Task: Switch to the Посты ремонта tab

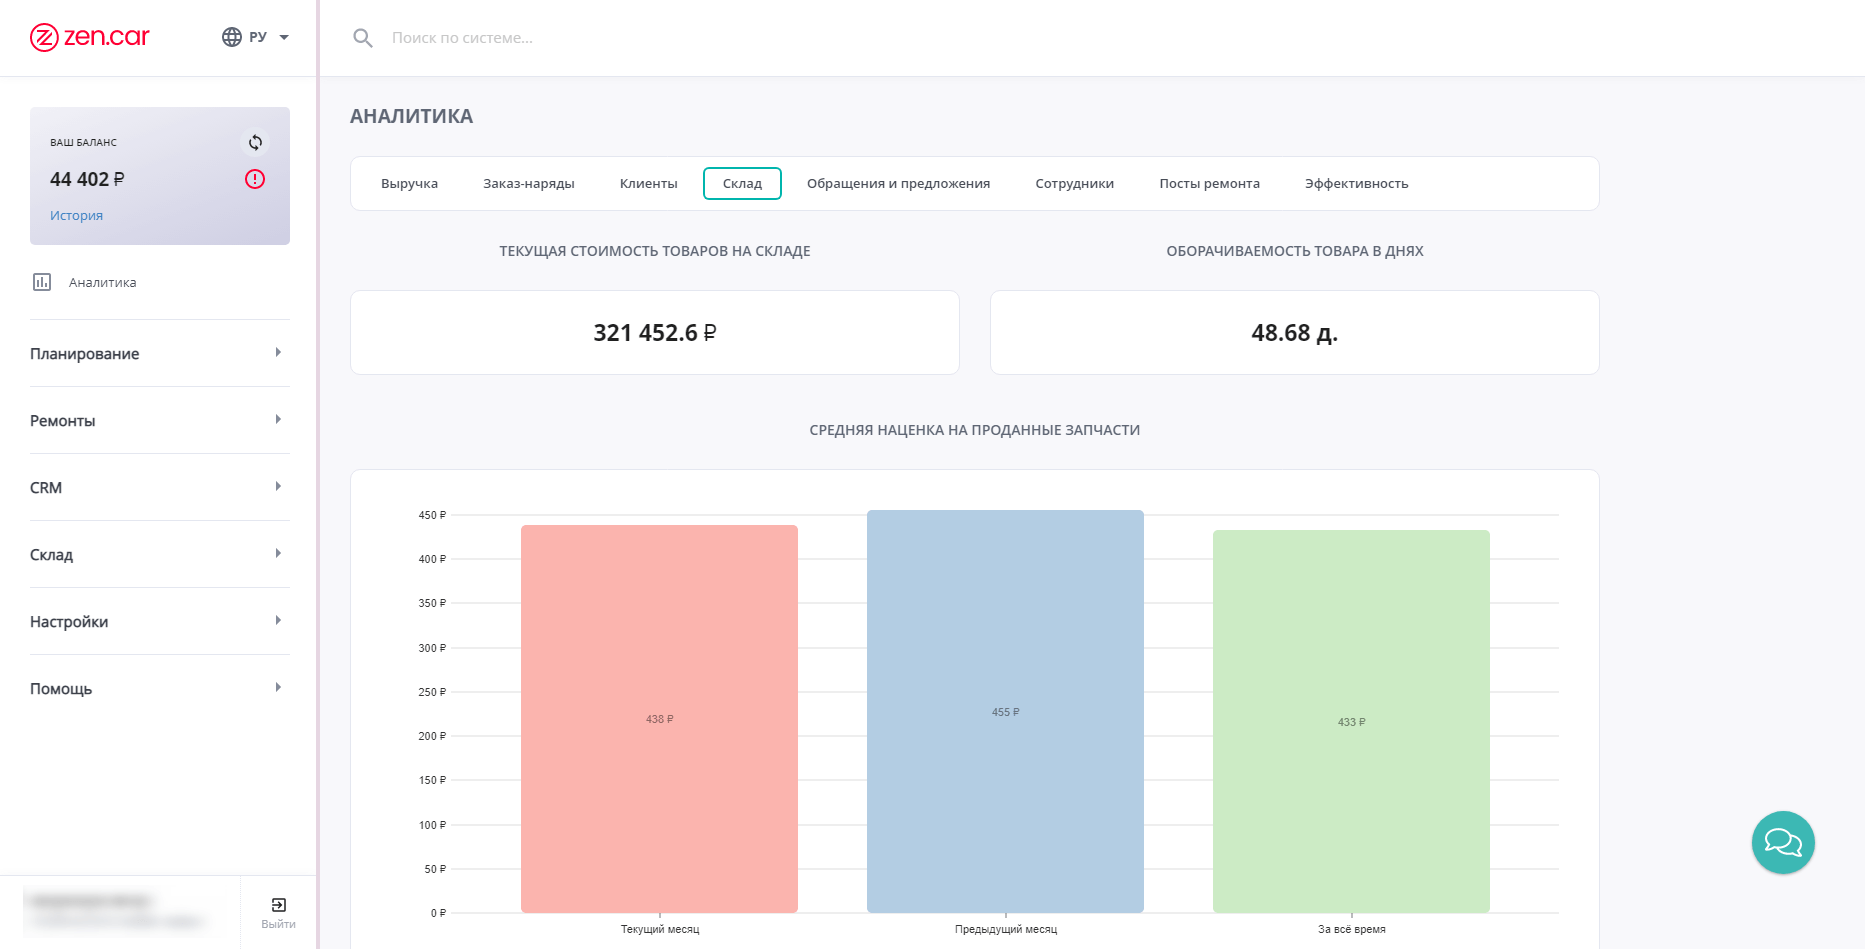Action: coord(1209,184)
